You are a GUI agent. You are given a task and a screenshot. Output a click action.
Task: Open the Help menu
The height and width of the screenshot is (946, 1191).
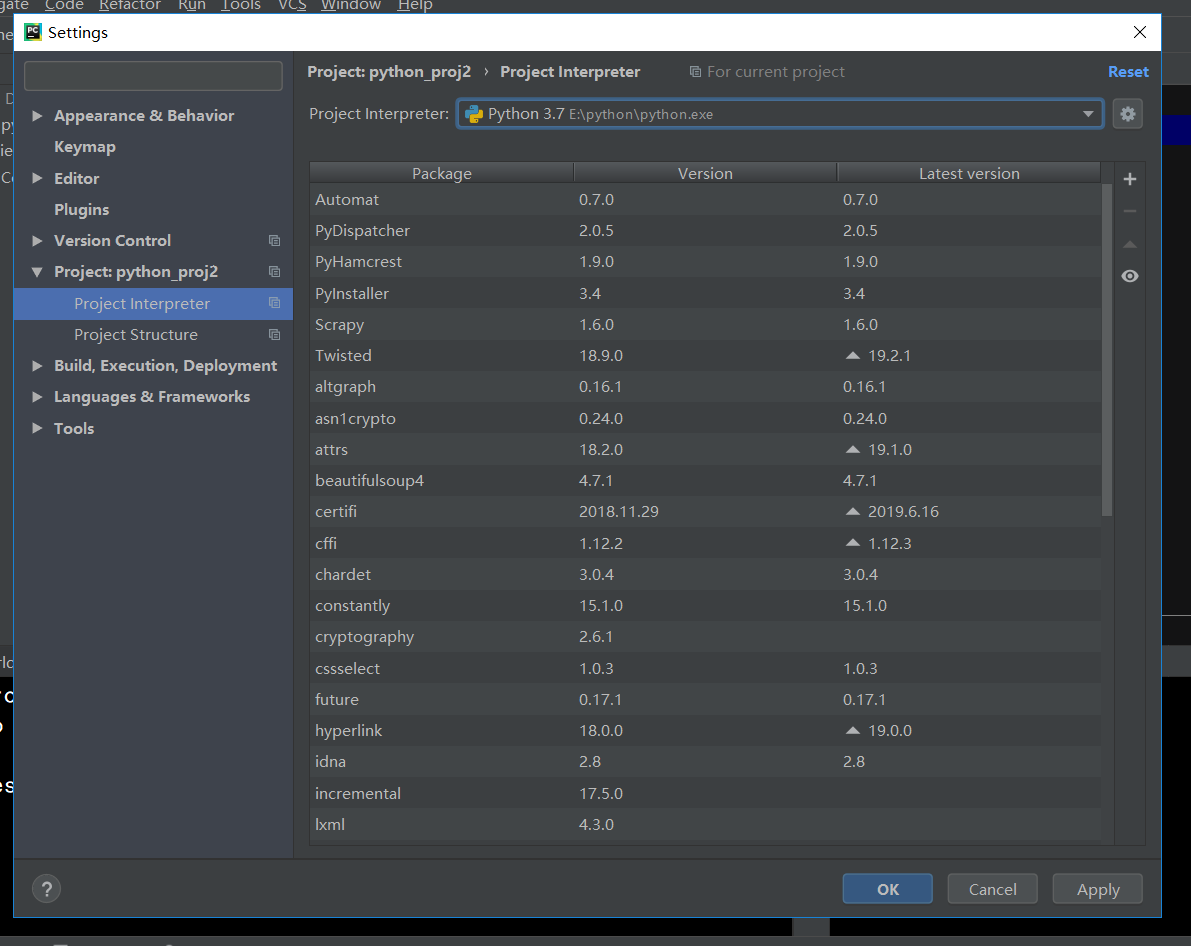tap(415, 5)
